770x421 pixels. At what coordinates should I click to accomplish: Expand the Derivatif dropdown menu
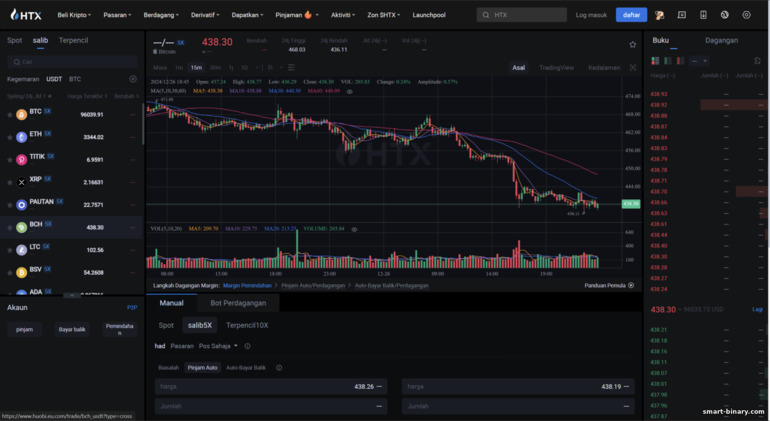pyautogui.click(x=205, y=15)
